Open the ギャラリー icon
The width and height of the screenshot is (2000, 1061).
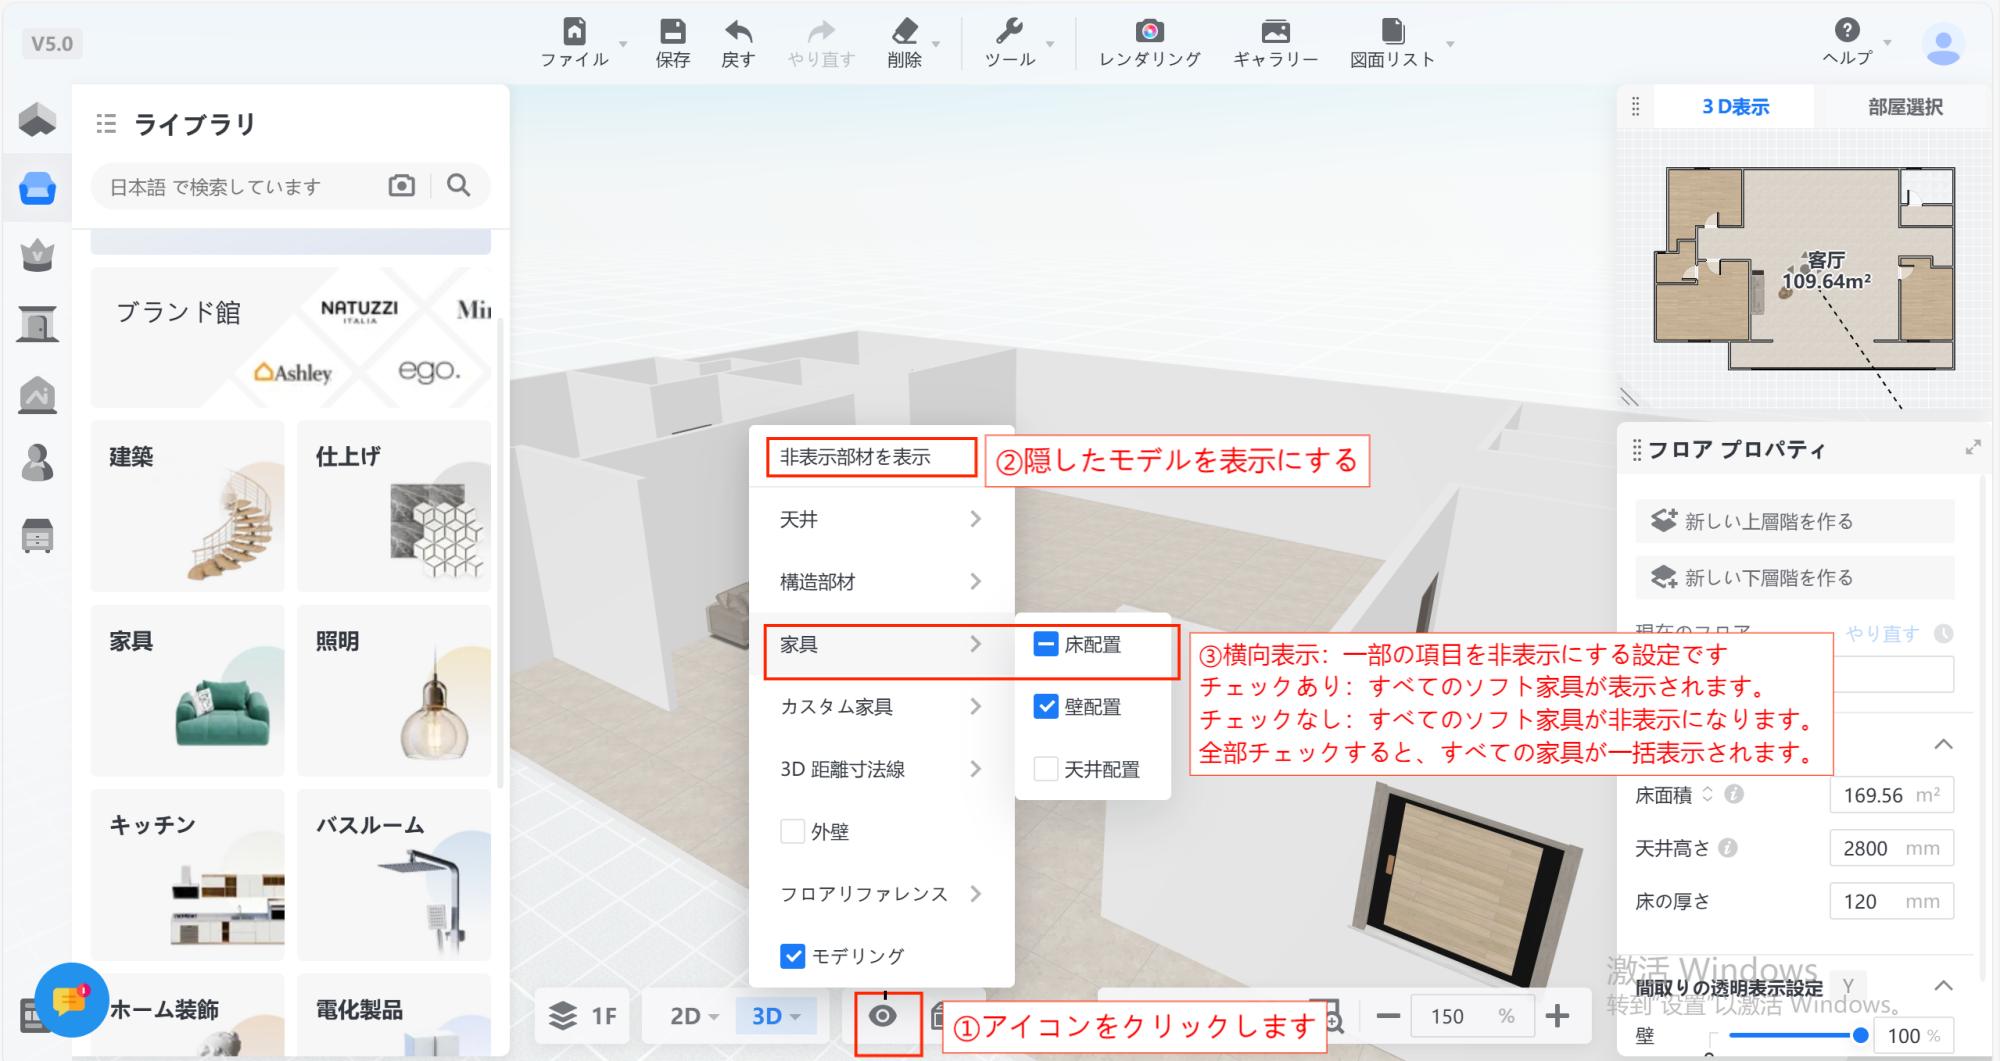[1276, 31]
